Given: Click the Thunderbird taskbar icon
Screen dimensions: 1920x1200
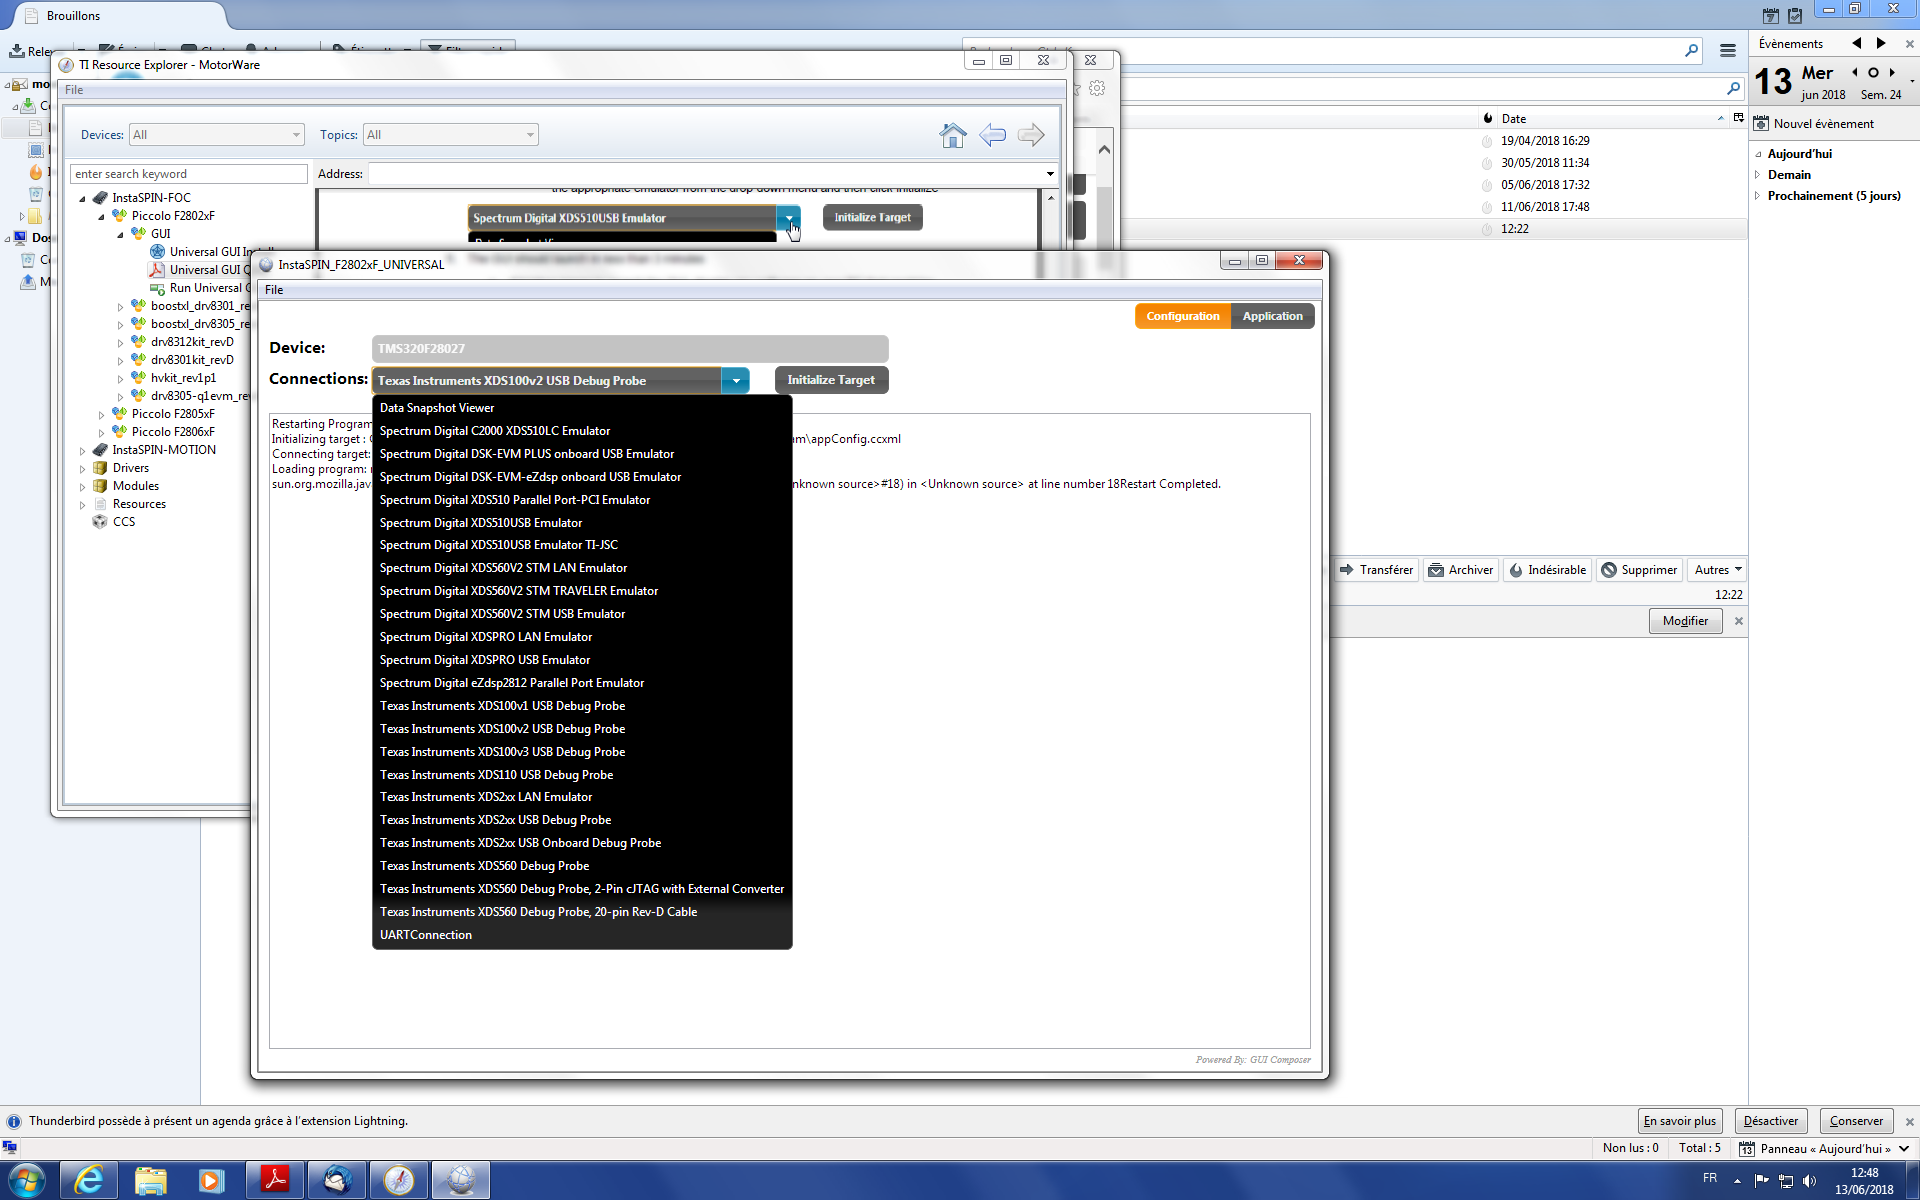Looking at the screenshot, I should point(337,1180).
